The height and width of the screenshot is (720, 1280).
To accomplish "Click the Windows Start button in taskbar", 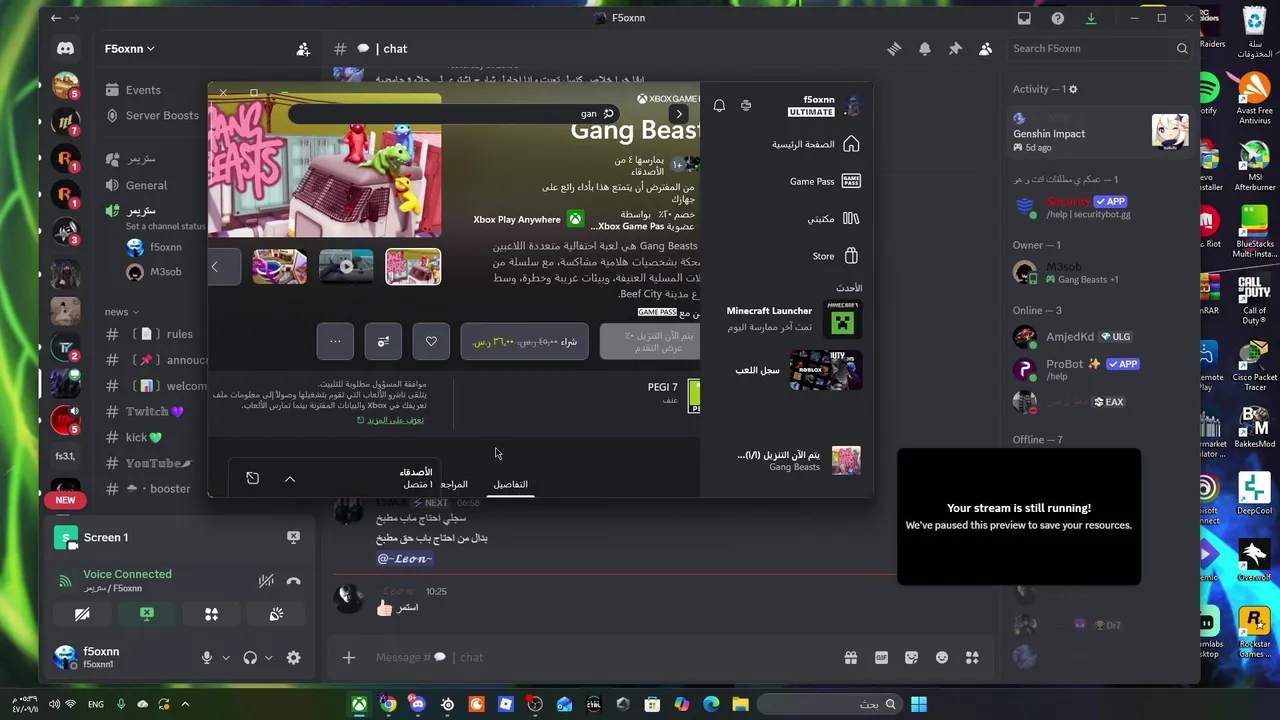I will coord(919,704).
